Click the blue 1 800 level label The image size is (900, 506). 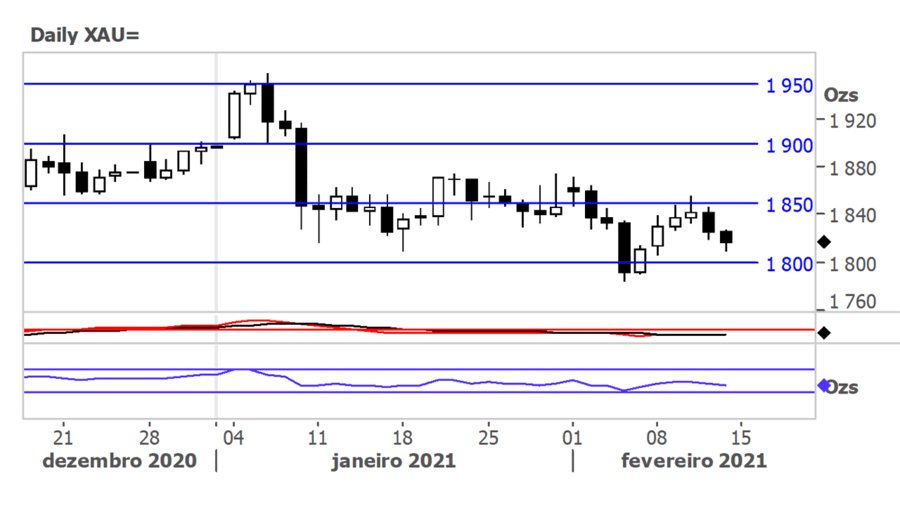(x=790, y=264)
